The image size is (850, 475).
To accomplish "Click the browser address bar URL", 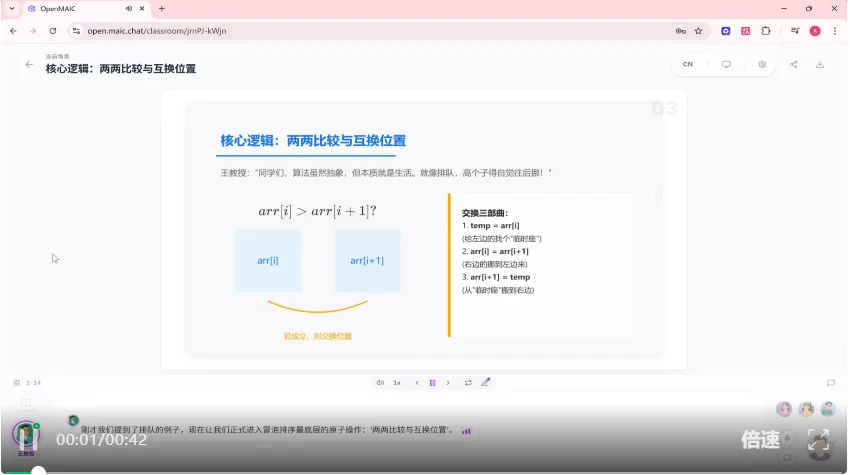I will click(157, 31).
